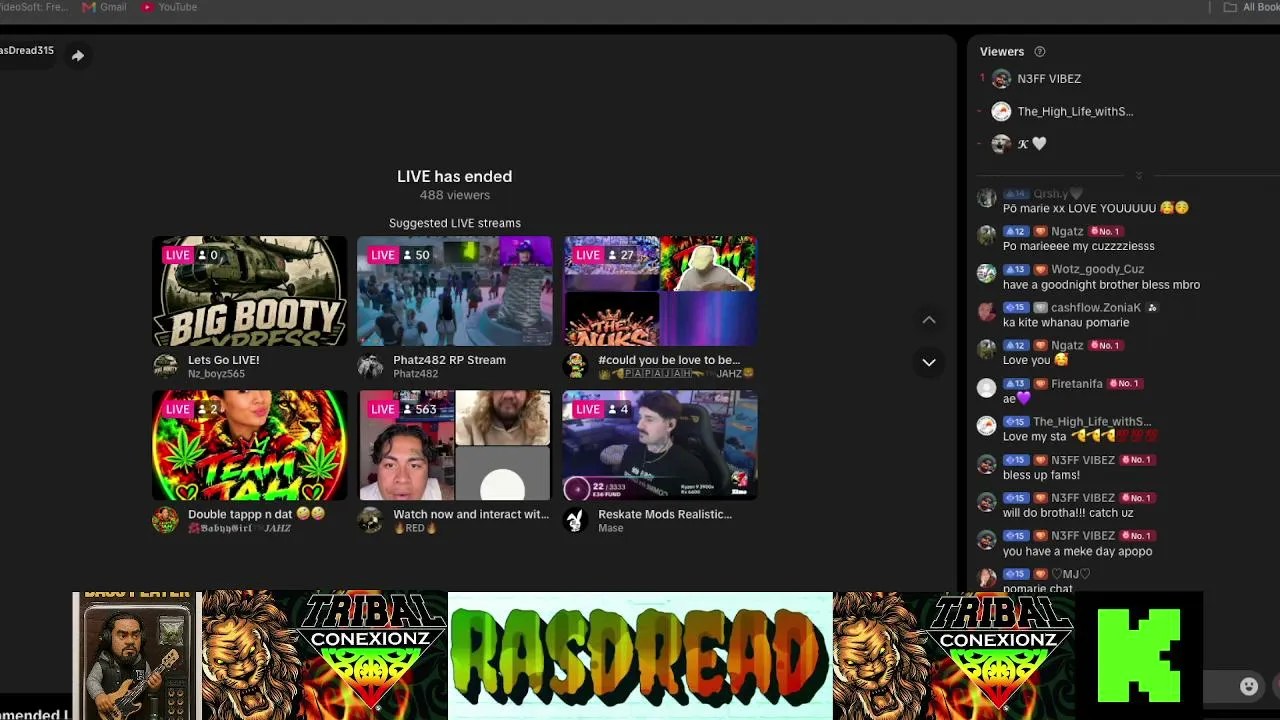1280x720 pixels.
Task: Open the Big Booty Express LIVE thumbnail
Action: [250, 291]
